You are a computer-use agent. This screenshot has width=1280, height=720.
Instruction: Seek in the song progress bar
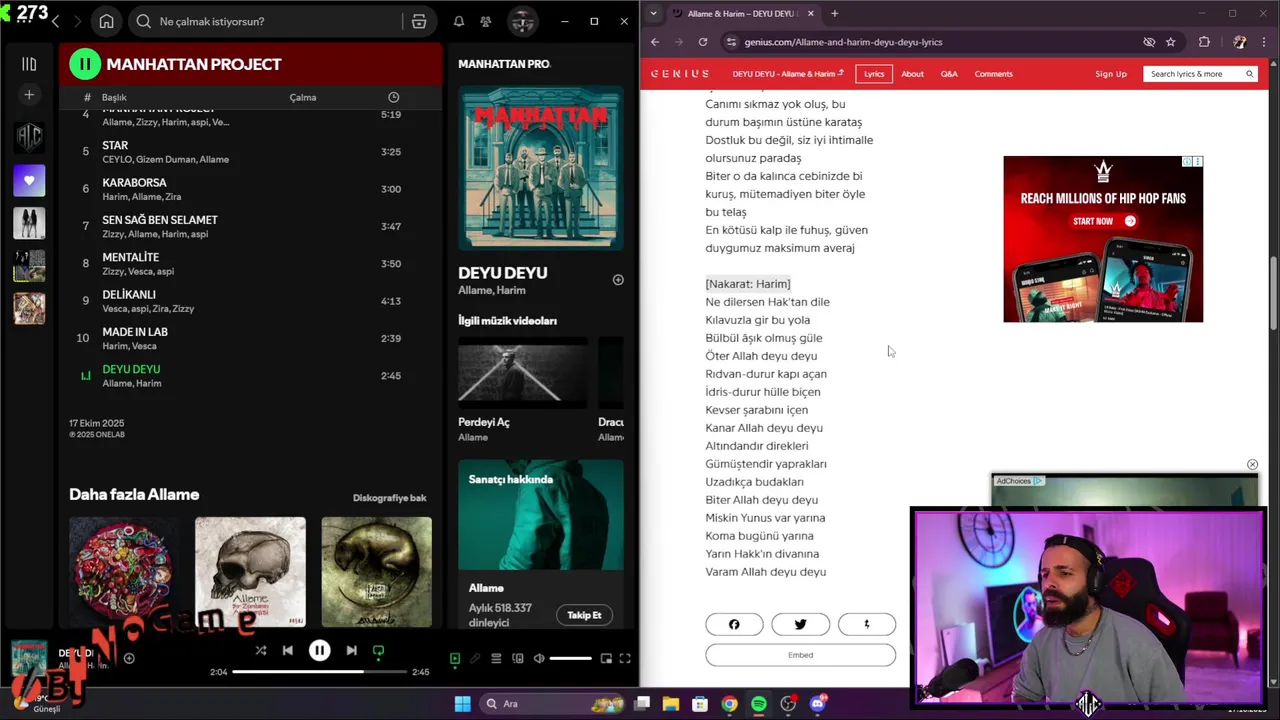319,672
